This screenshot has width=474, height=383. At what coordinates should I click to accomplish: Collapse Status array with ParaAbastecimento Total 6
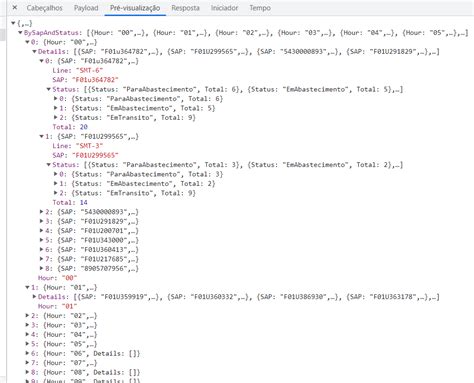click(49, 89)
